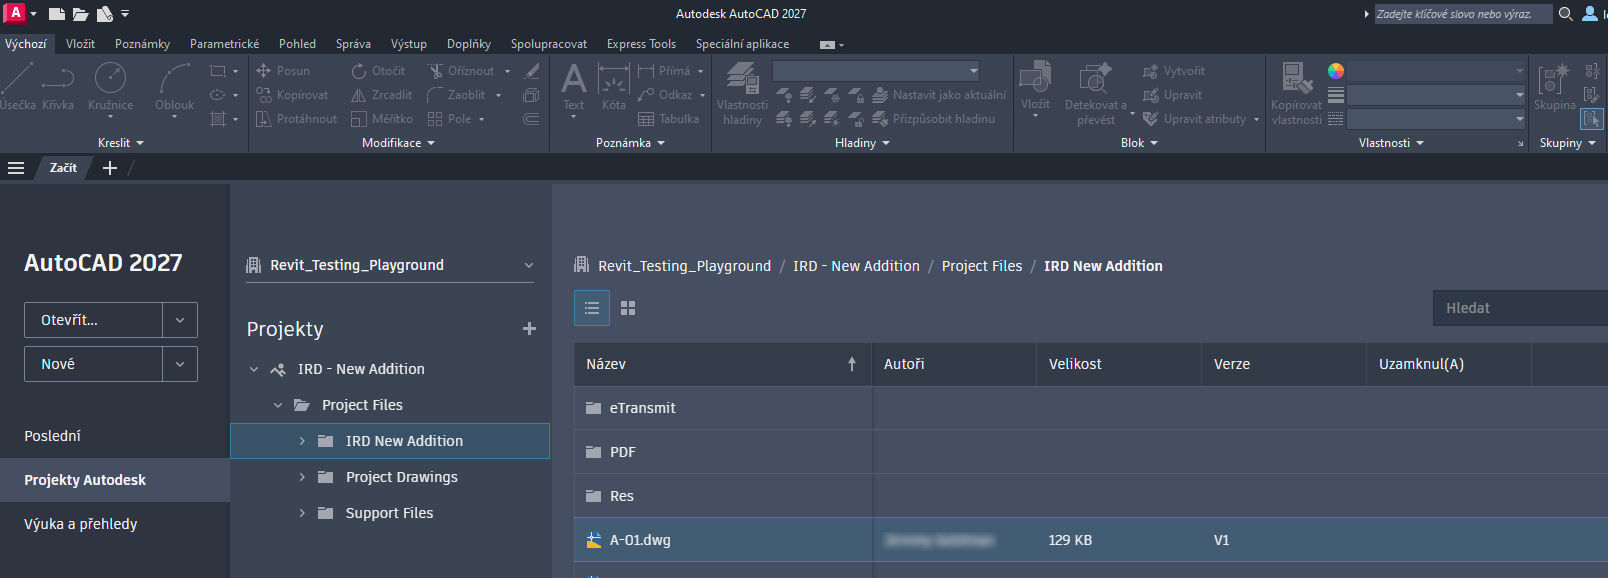This screenshot has width=1608, height=578.
Task: Open the object color swatch wheel
Action: tap(1335, 71)
